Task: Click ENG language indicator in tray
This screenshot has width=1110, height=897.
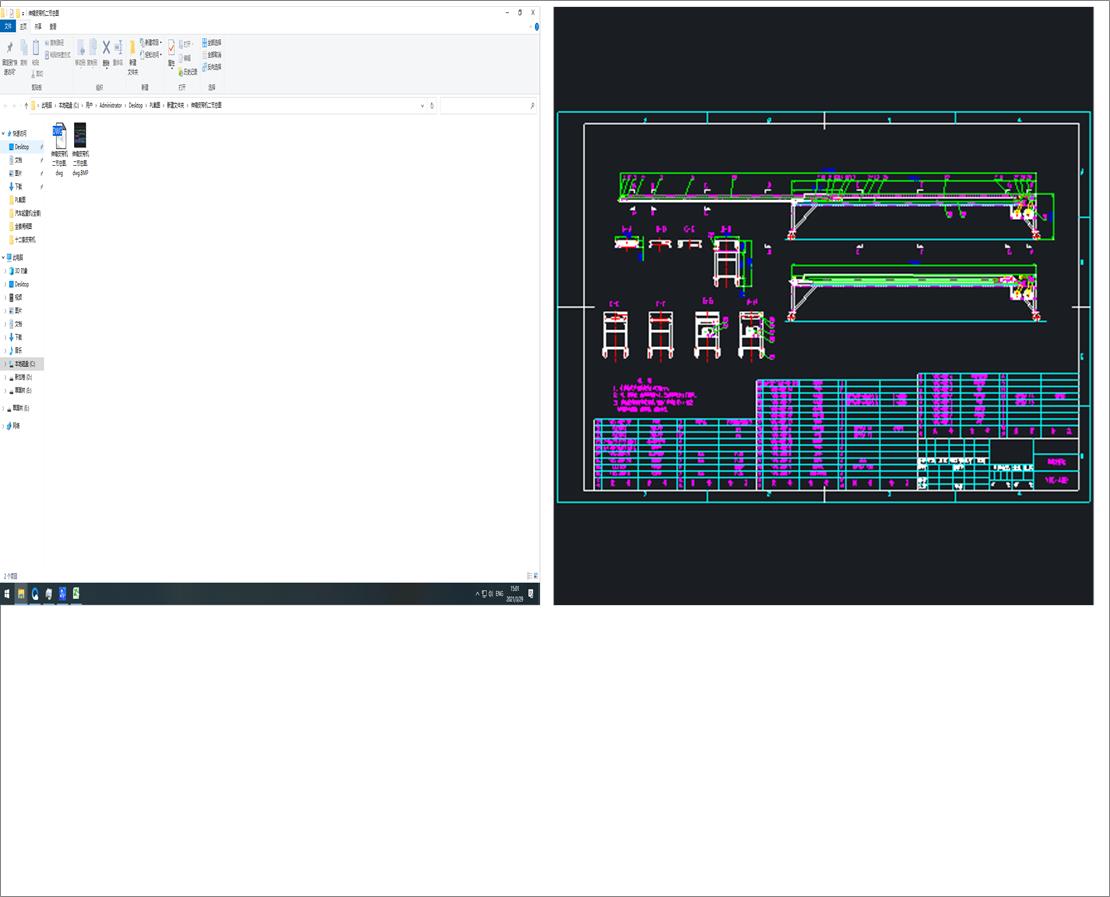Action: [499, 594]
